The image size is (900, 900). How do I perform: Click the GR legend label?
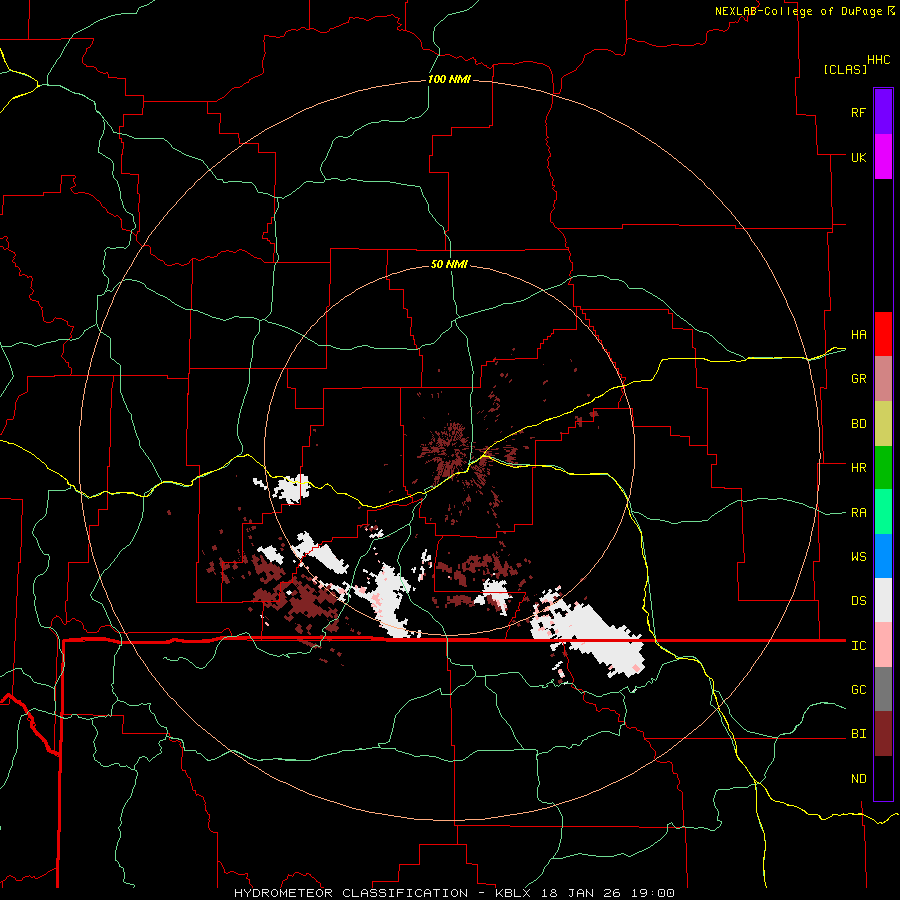point(858,379)
